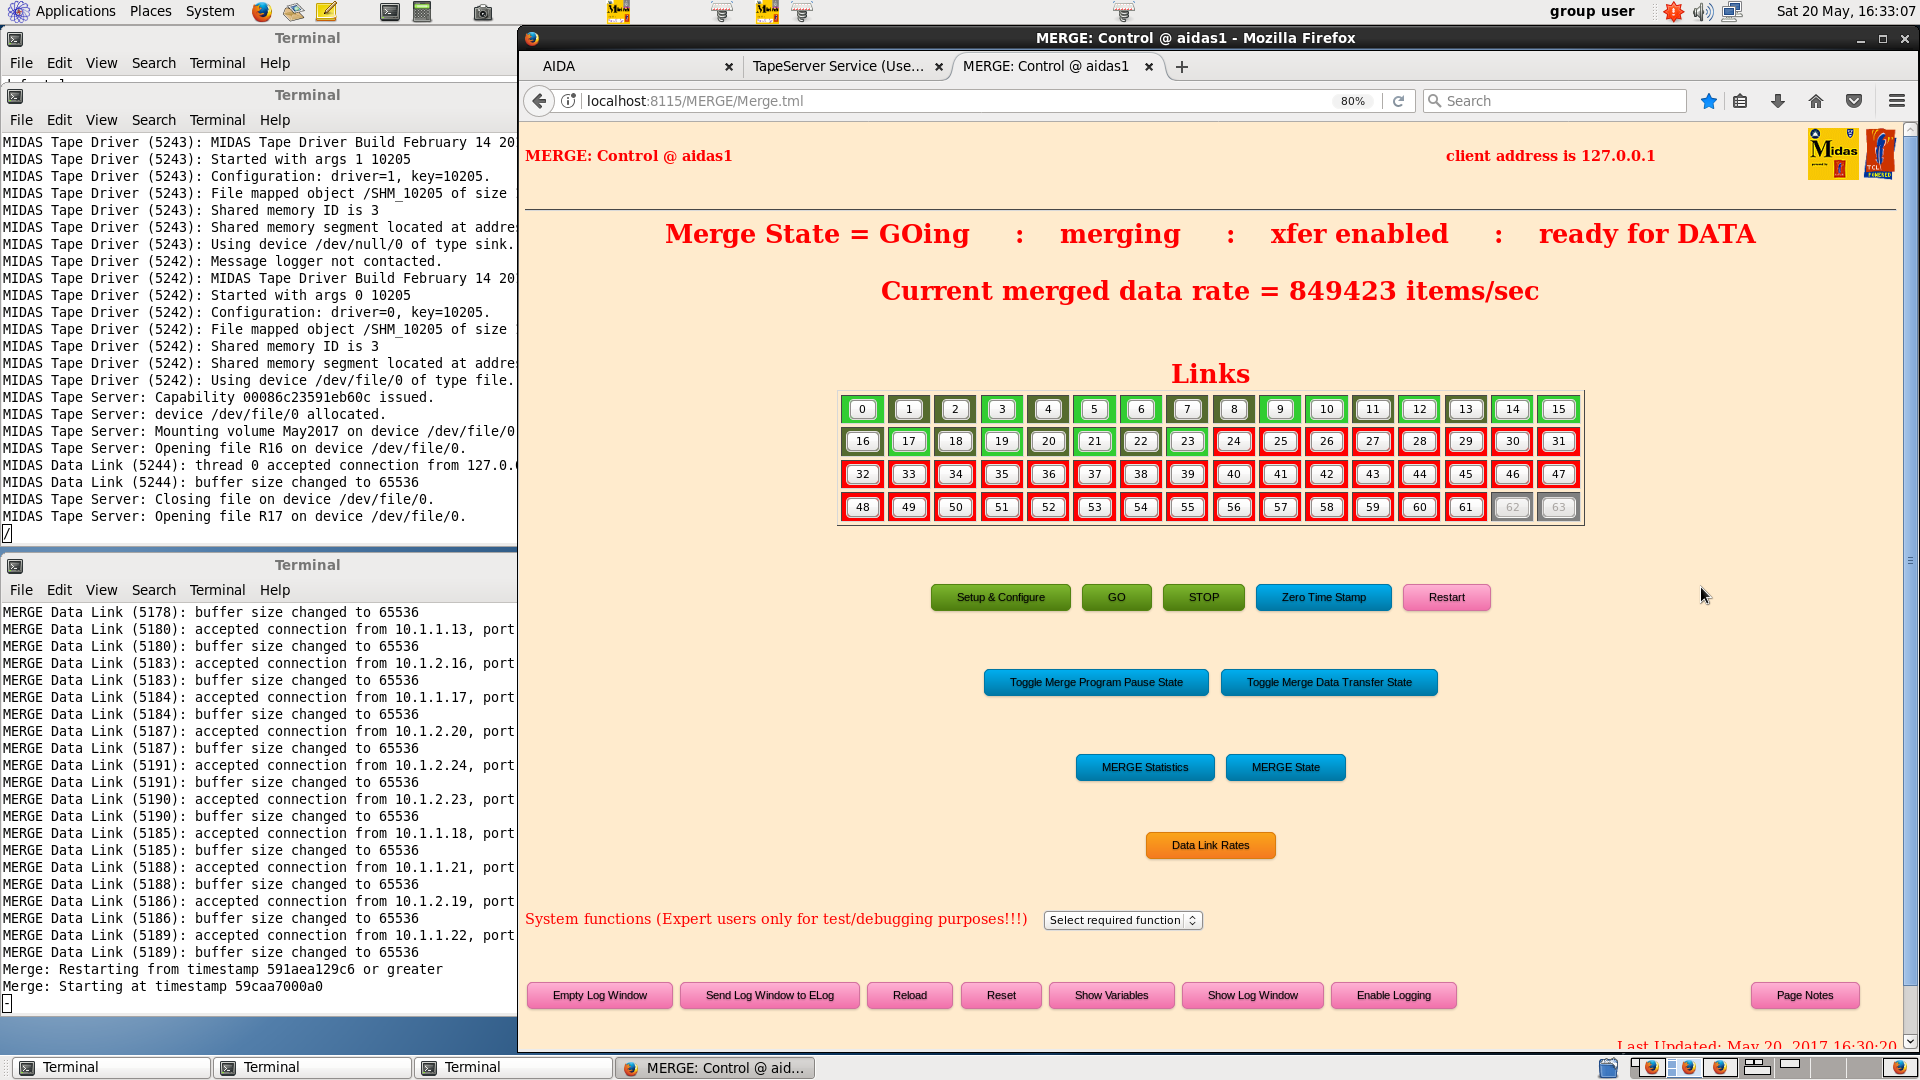Switch to the TapeServer Service tab
Image resolution: width=1920 pixels, height=1080 pixels.
click(x=838, y=66)
